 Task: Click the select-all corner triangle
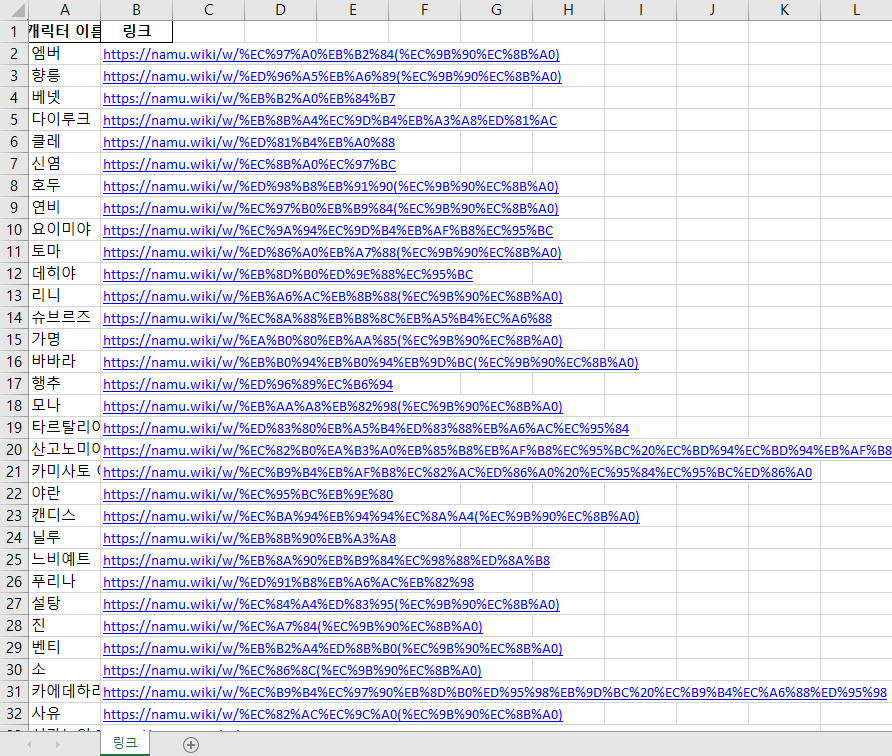(x=17, y=10)
